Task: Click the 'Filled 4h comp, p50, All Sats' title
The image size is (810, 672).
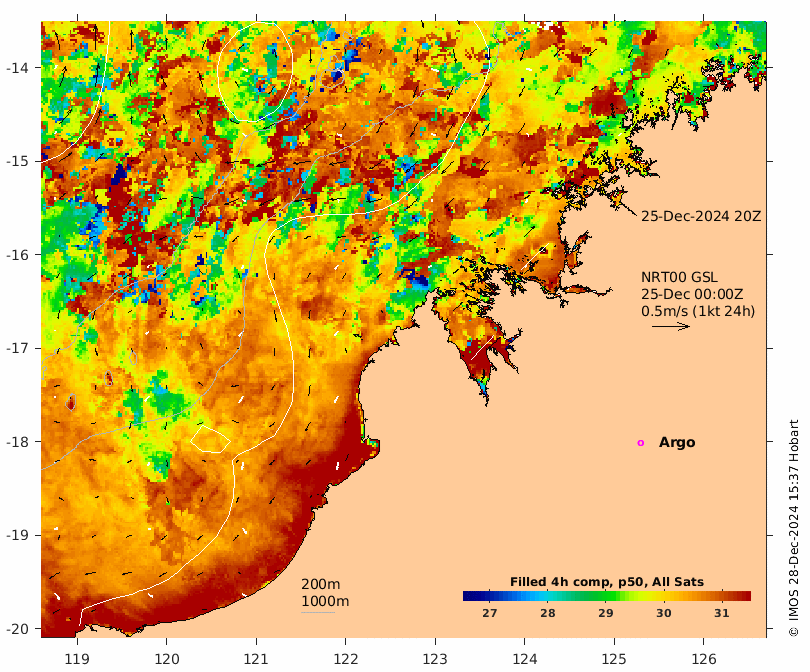Action: pos(607,582)
